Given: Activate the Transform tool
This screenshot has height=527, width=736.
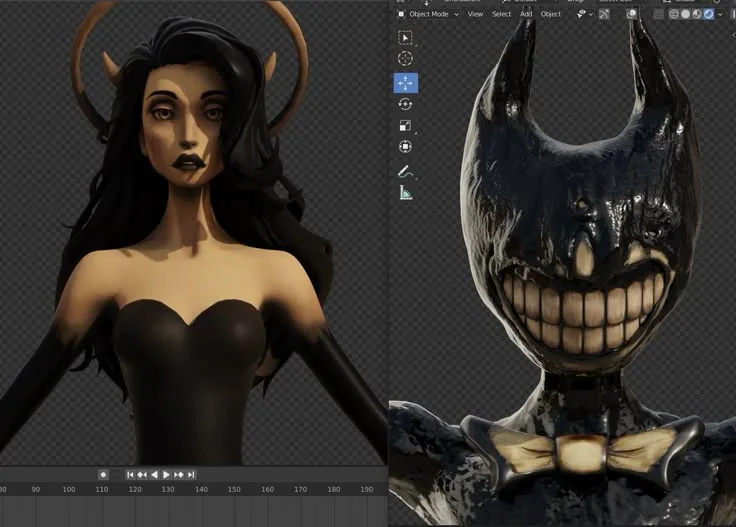Looking at the screenshot, I should click(x=405, y=147).
